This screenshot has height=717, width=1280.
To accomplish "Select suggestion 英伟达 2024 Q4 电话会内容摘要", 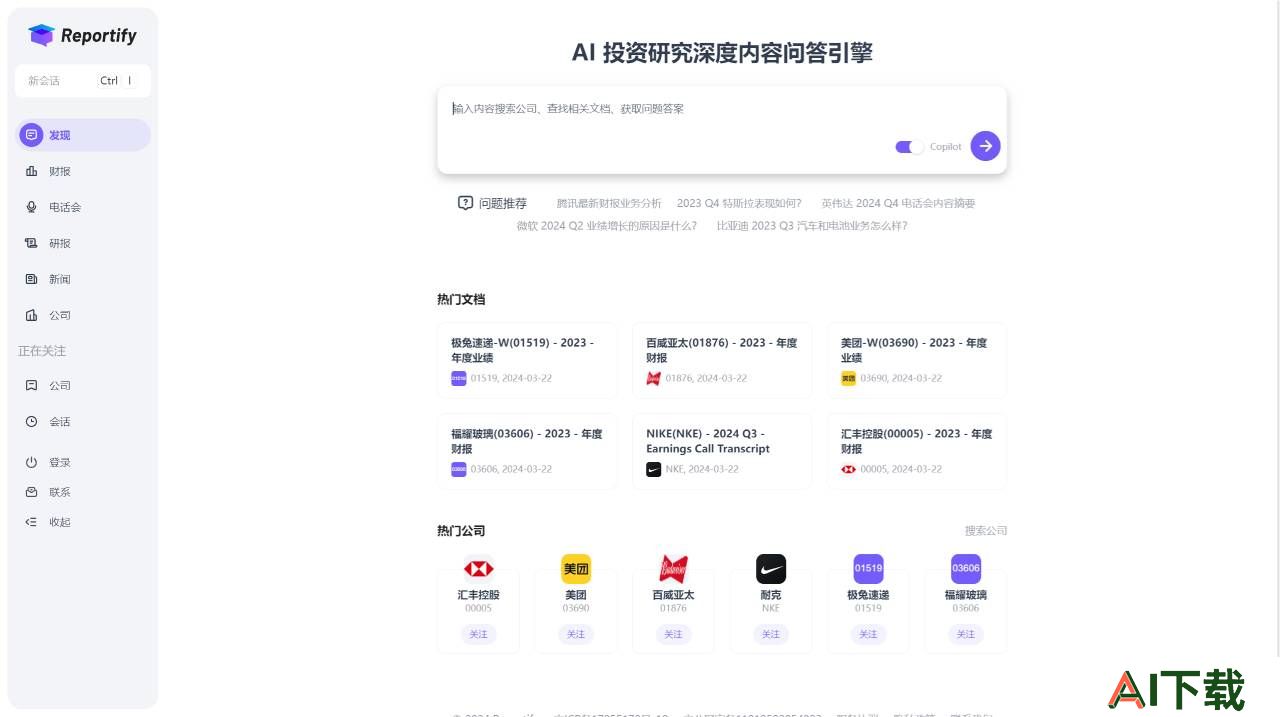I will click(898, 203).
